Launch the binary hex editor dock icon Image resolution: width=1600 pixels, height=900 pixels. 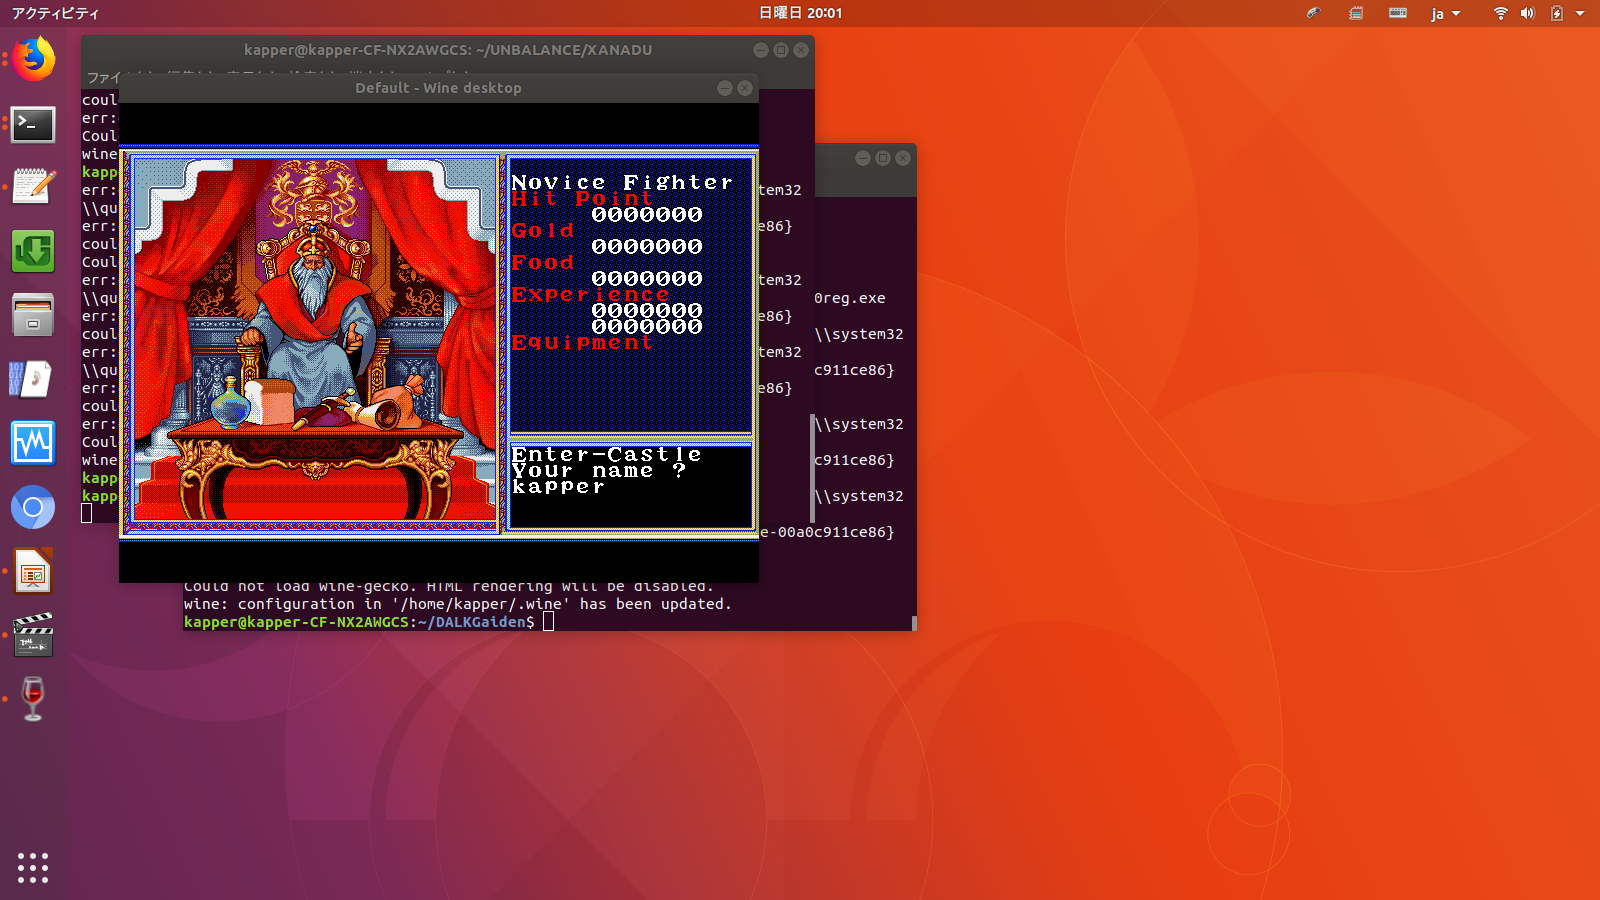click(x=33, y=379)
